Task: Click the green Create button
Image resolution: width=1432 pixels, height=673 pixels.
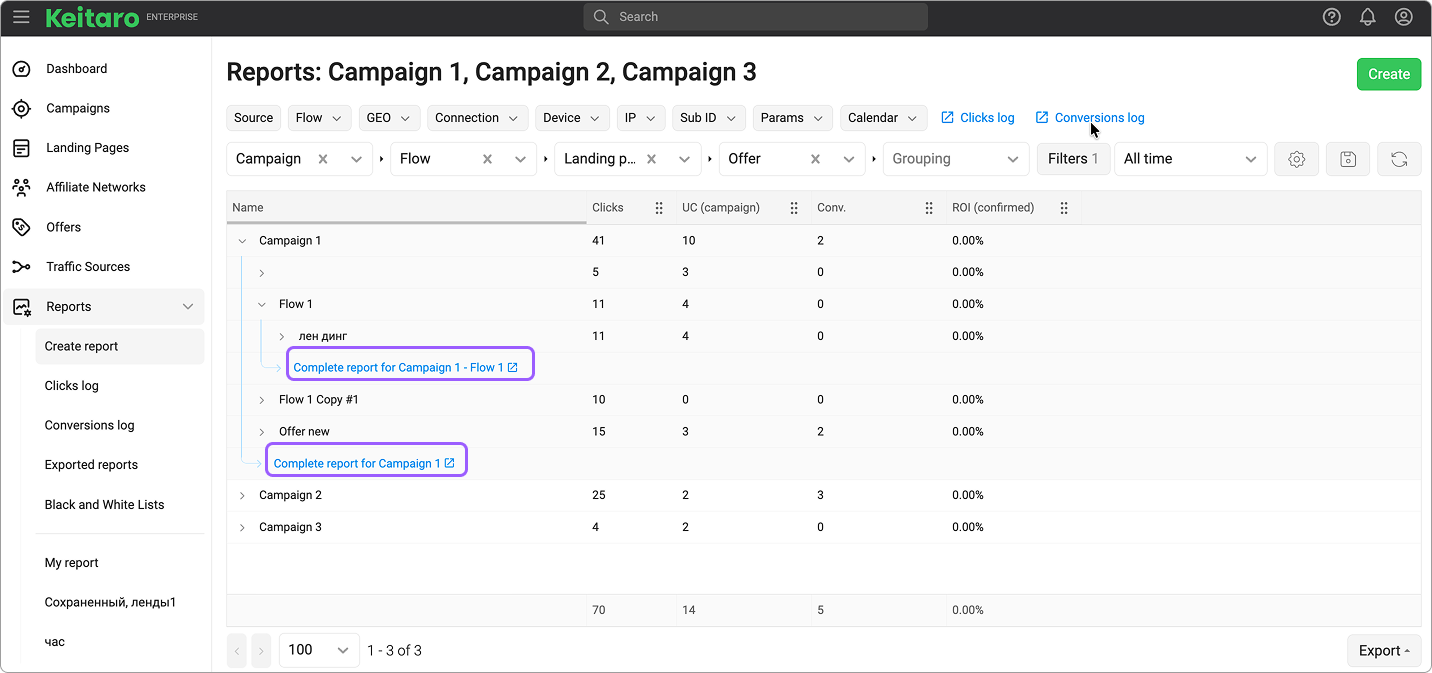Action: (1388, 74)
